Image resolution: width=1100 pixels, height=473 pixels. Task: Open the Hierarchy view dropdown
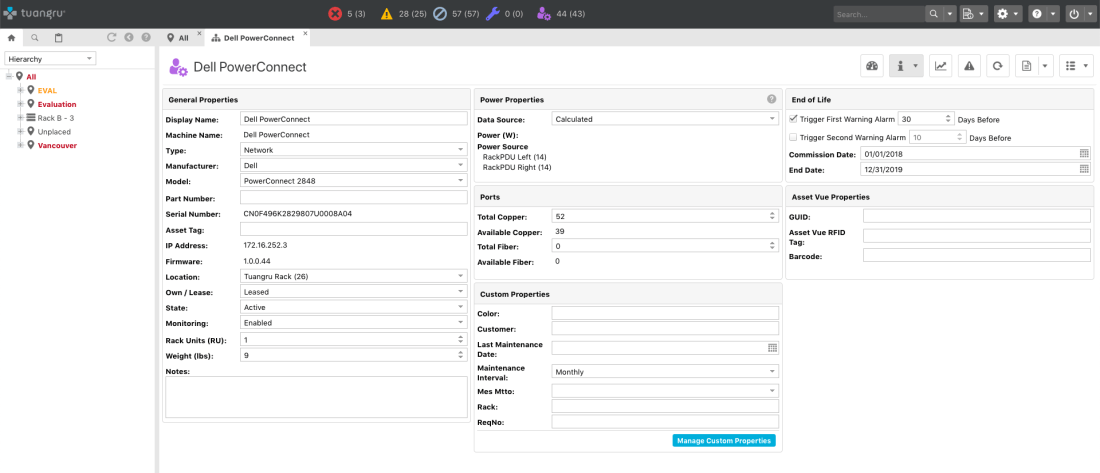[x=51, y=59]
